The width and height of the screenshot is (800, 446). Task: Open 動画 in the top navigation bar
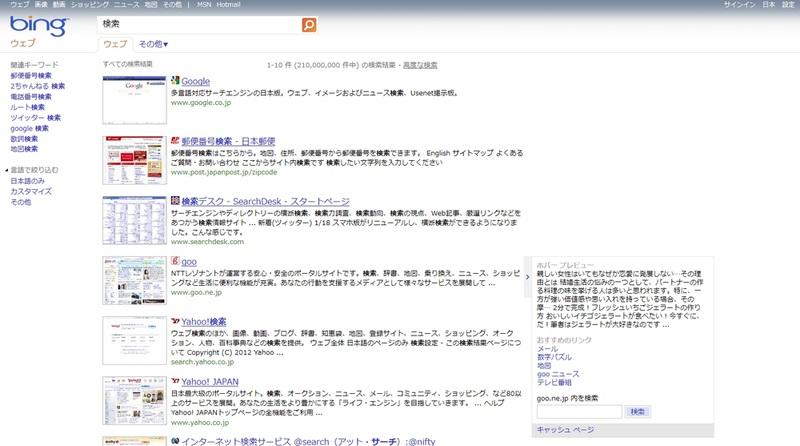pos(59,5)
